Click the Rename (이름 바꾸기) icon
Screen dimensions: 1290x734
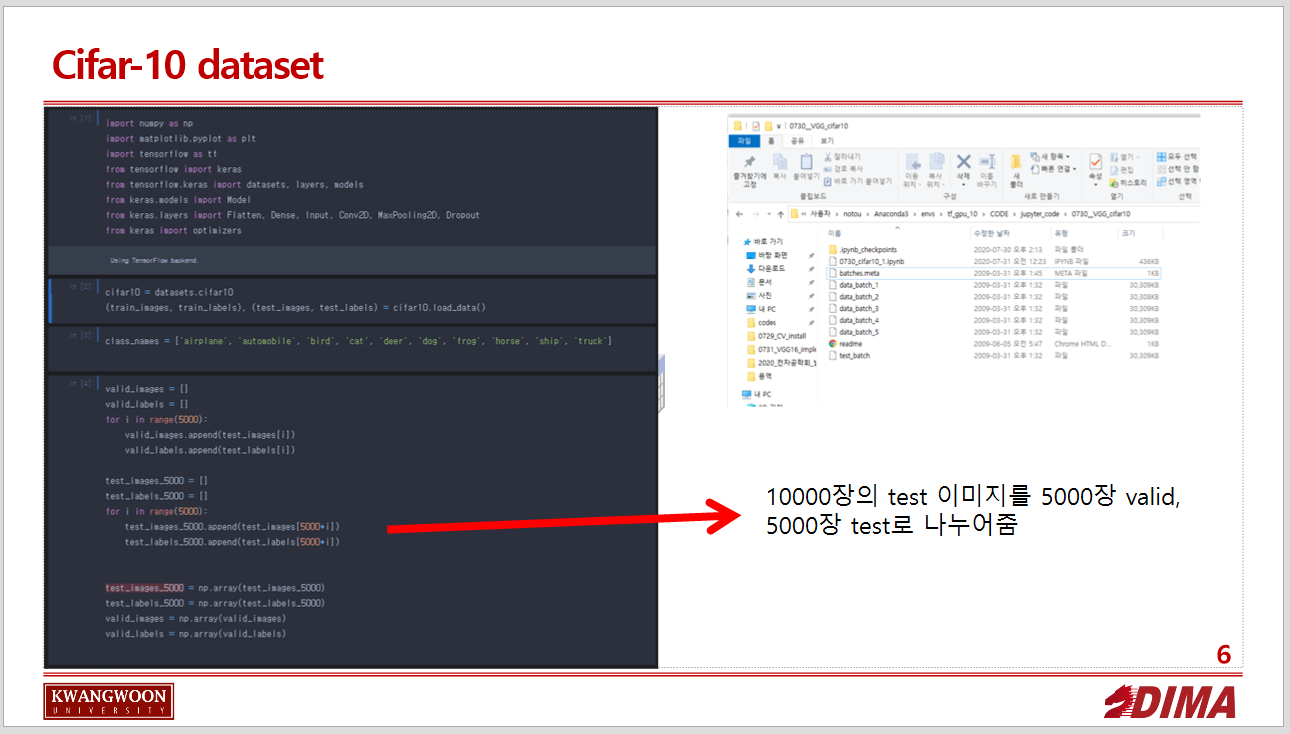pyautogui.click(x=987, y=162)
